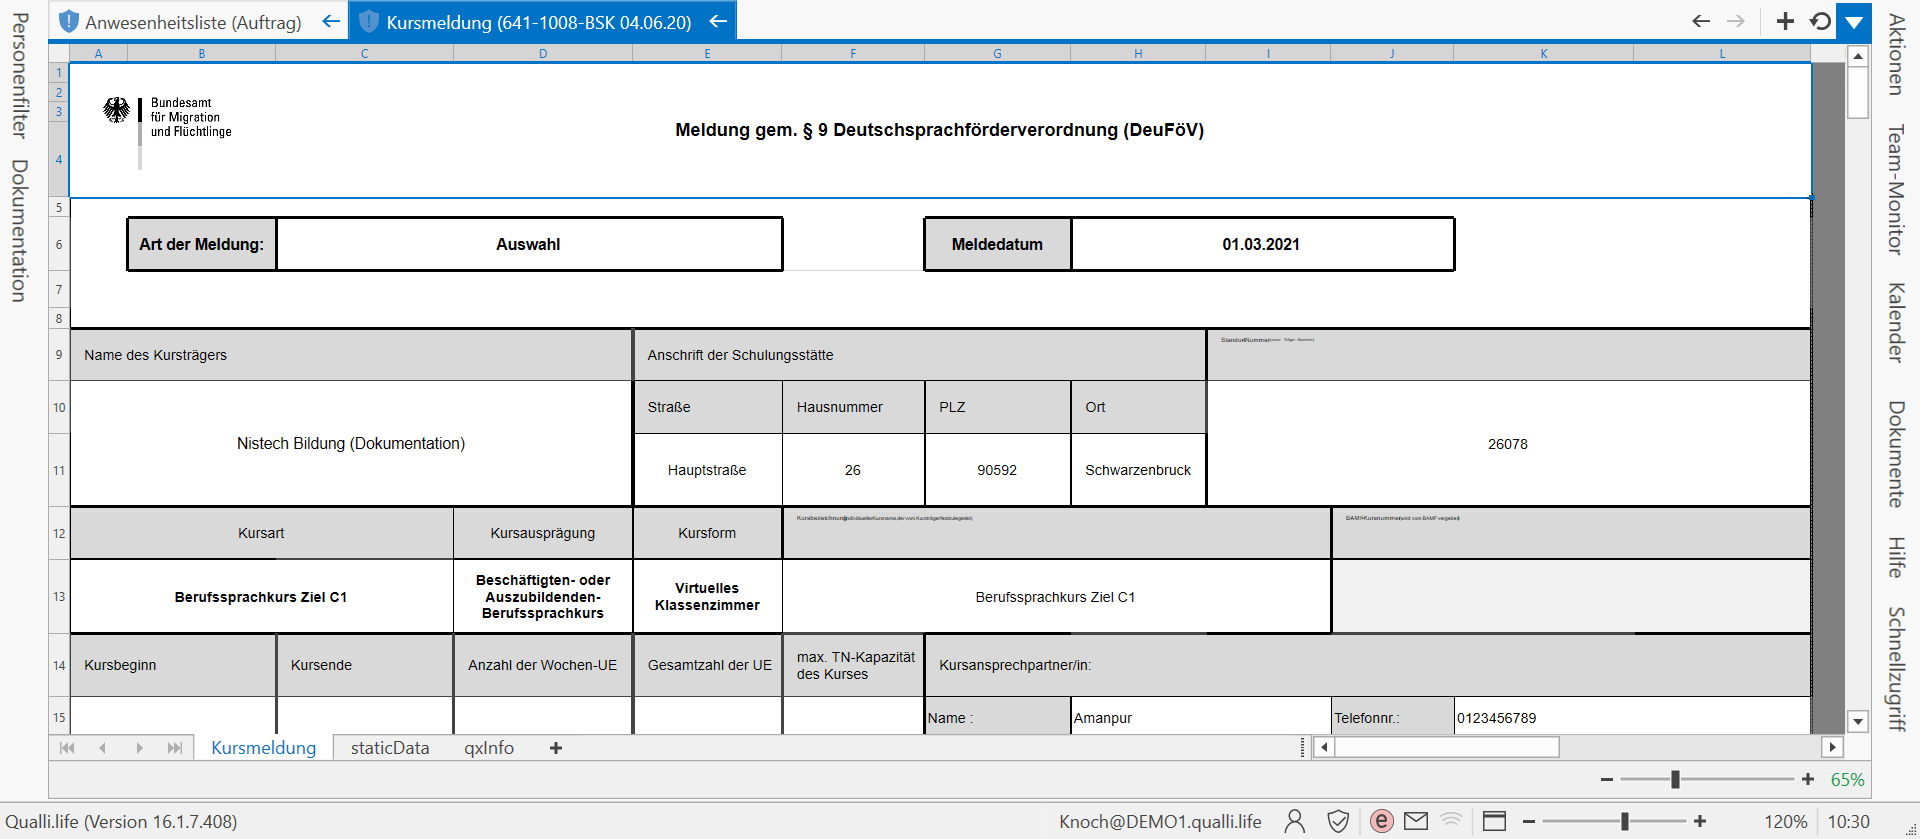Viewport: 1920px width, 839px height.
Task: Click the Knoch@DEMO1.qualli.life user label
Action: [x=1160, y=822]
